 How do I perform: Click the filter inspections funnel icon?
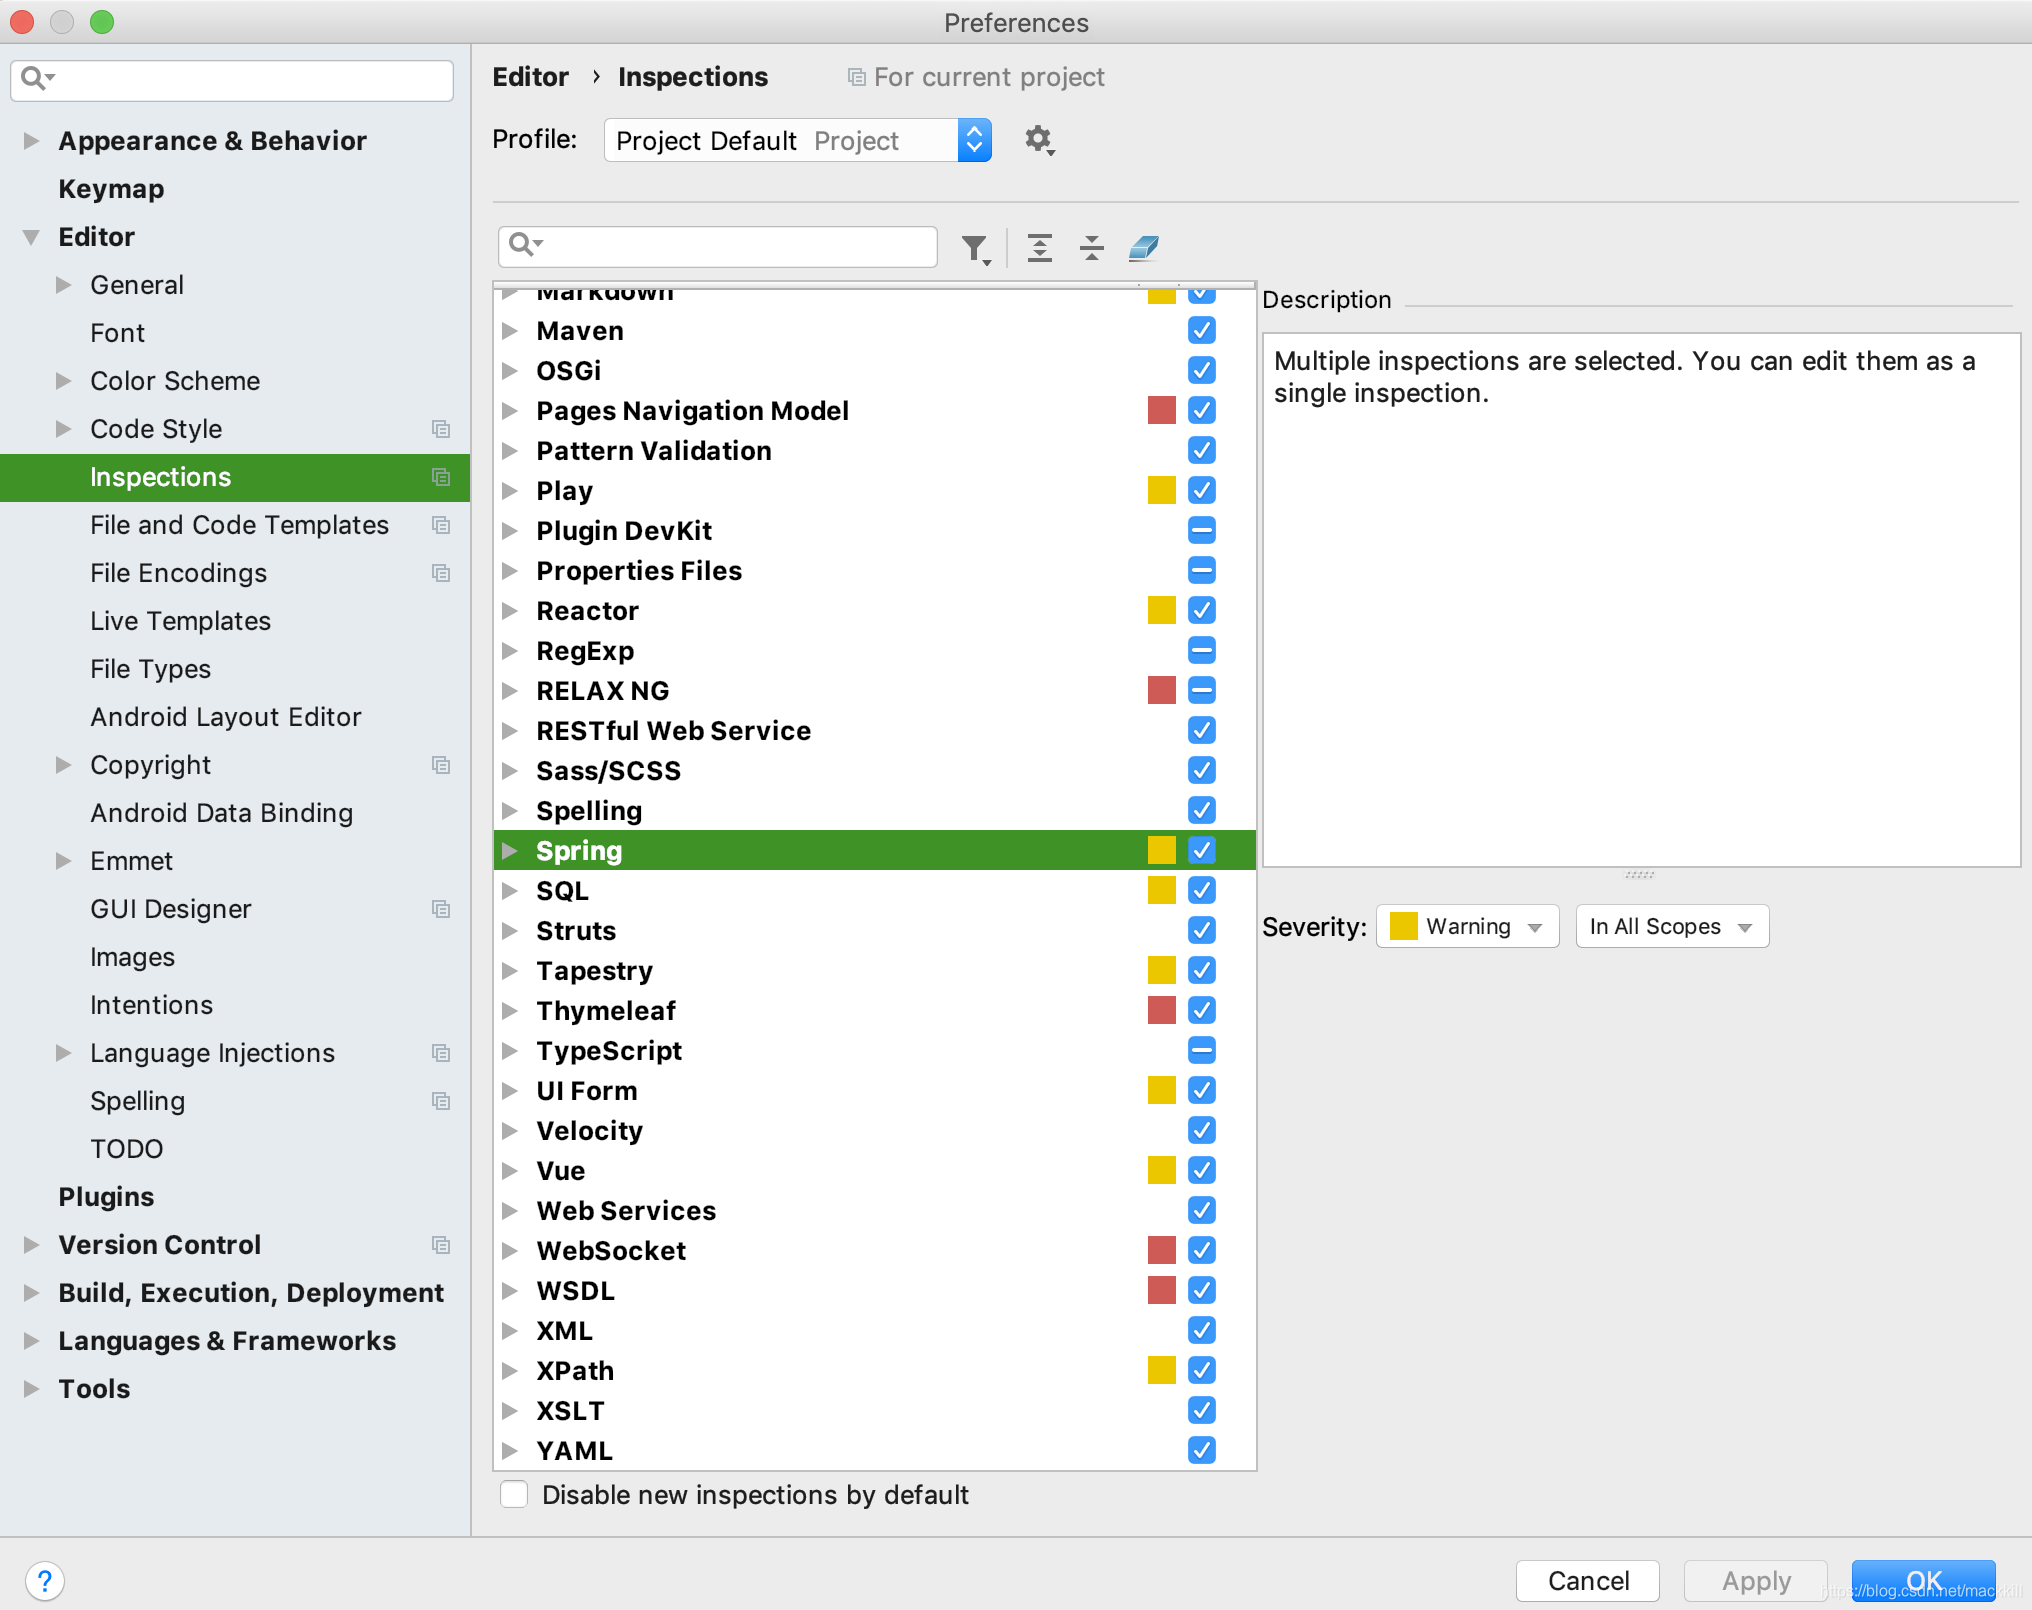pos(974,248)
